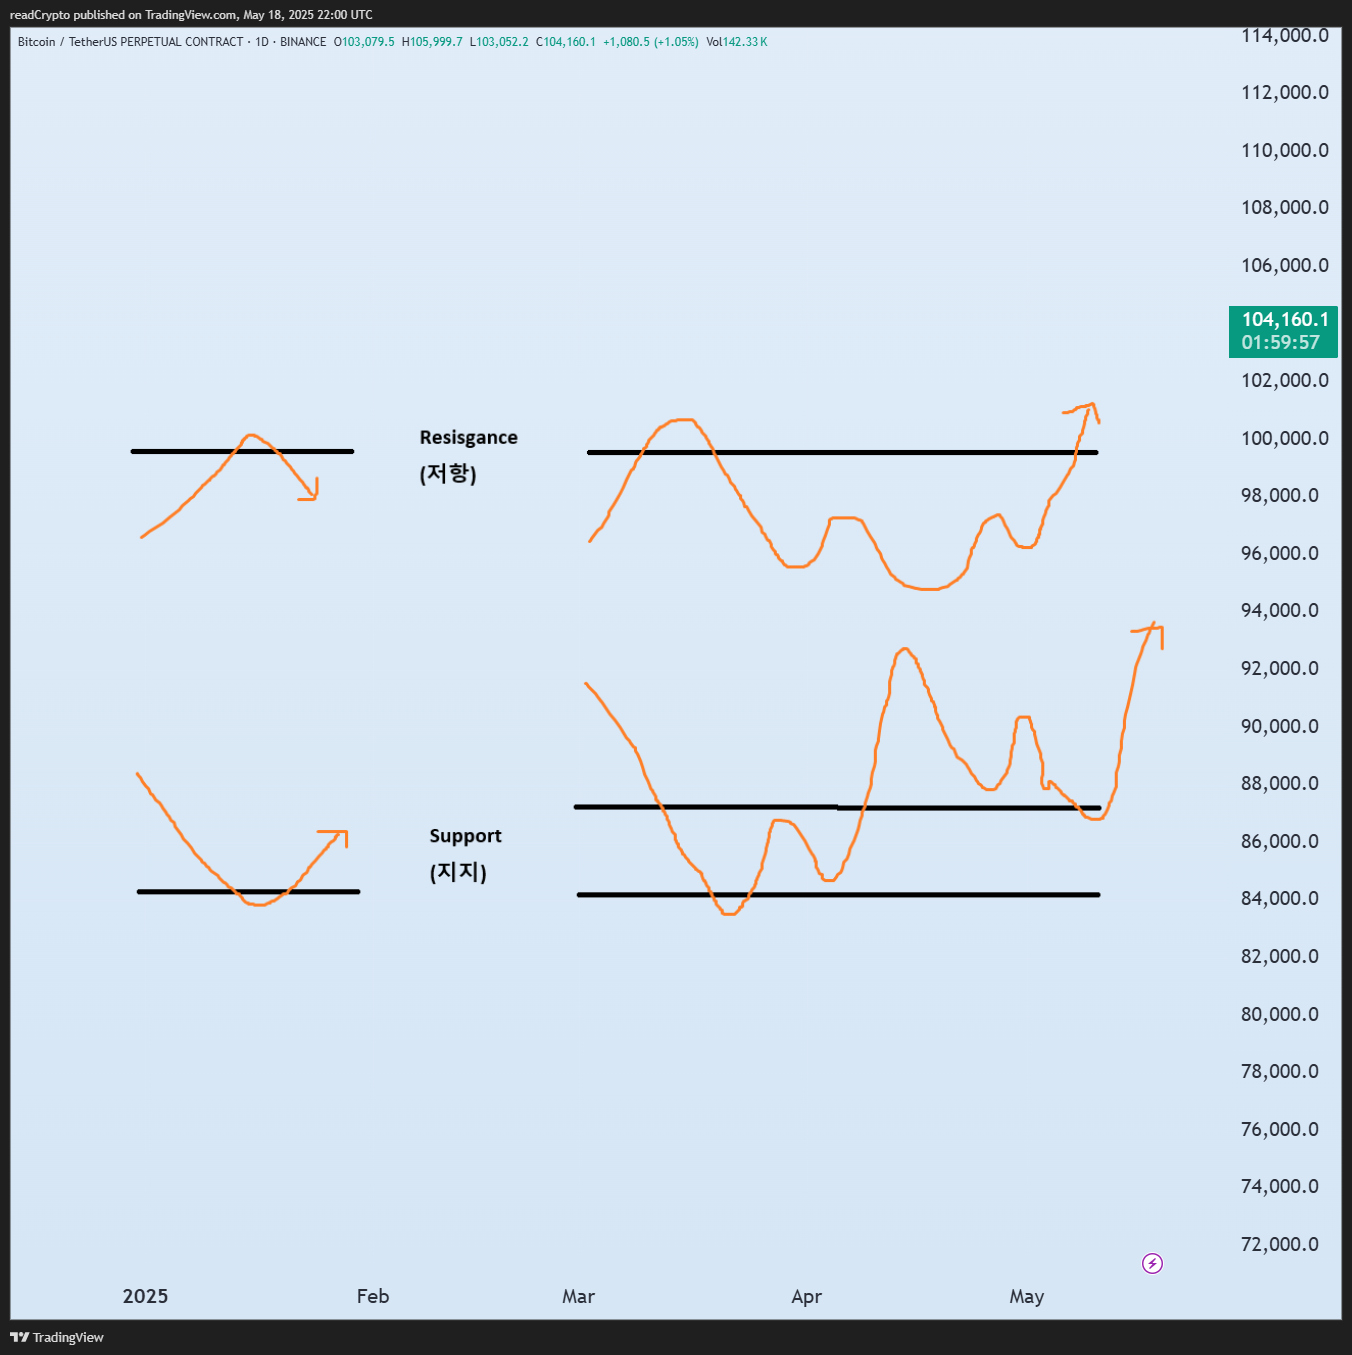Click the 2025 time axis label

pyautogui.click(x=145, y=1296)
